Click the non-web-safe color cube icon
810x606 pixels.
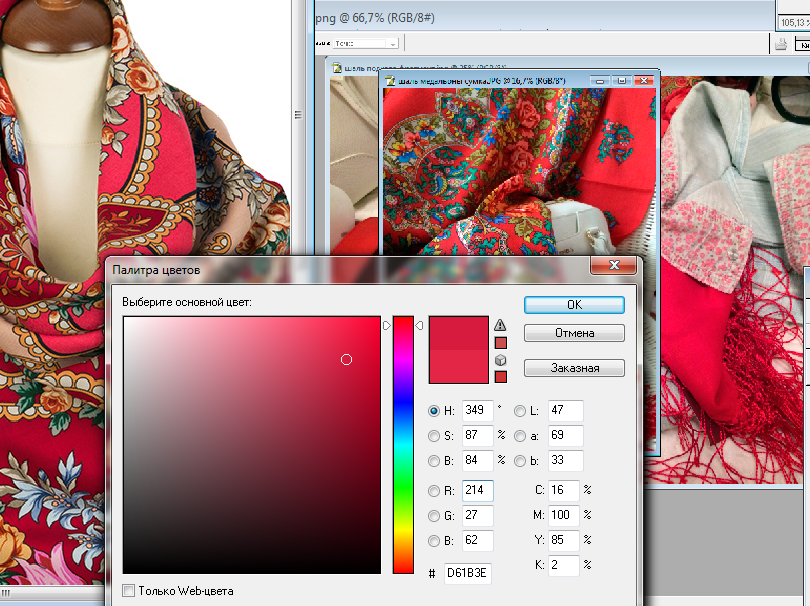coord(501,360)
